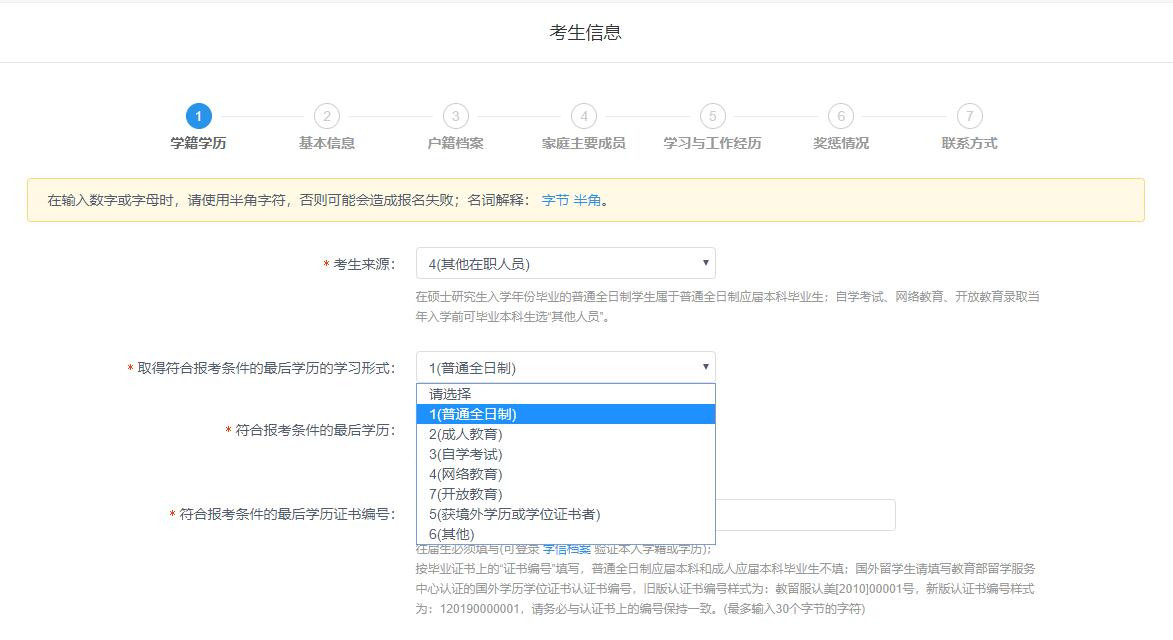Click the step 6 奖惩情况 circle icon
This screenshot has height=640, width=1173.
pyautogui.click(x=840, y=117)
